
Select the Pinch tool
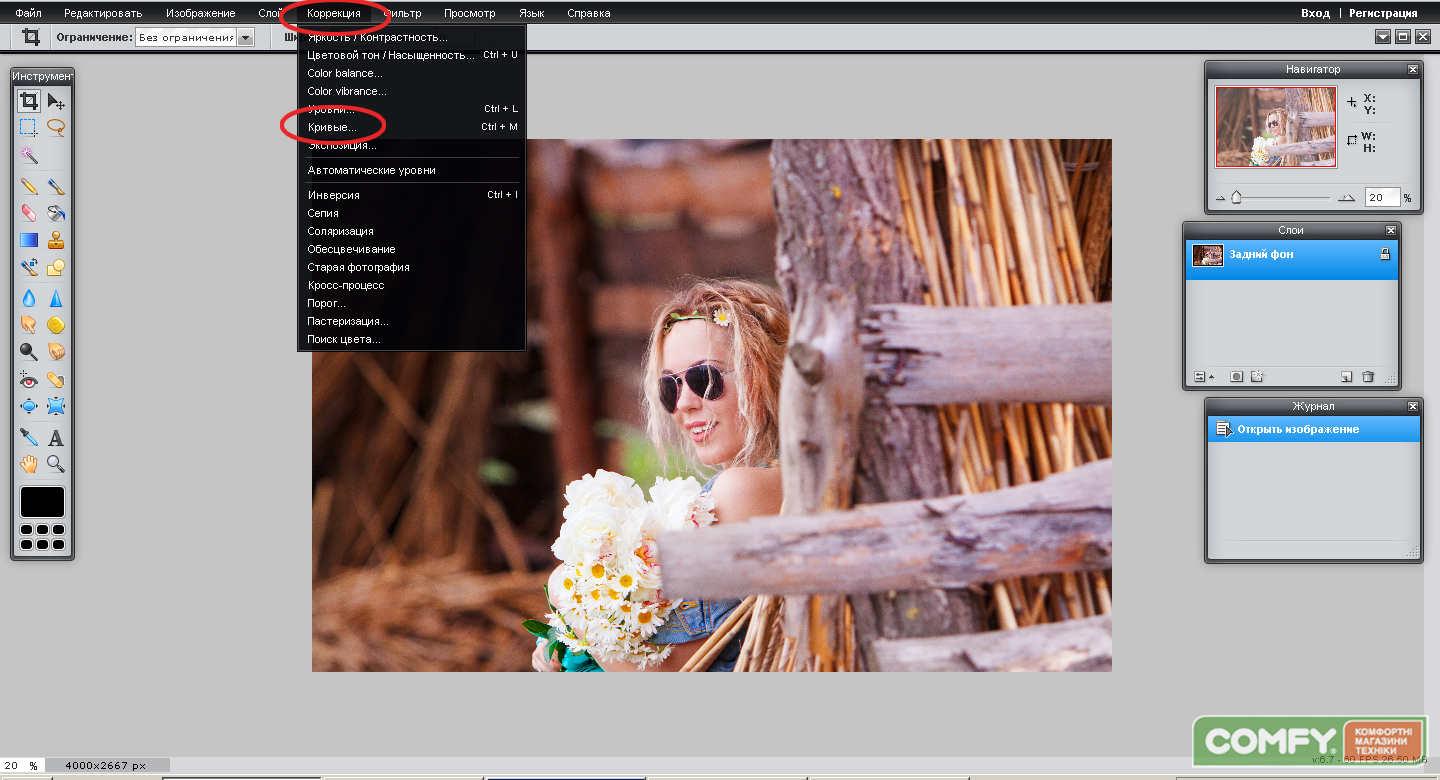click(56, 407)
